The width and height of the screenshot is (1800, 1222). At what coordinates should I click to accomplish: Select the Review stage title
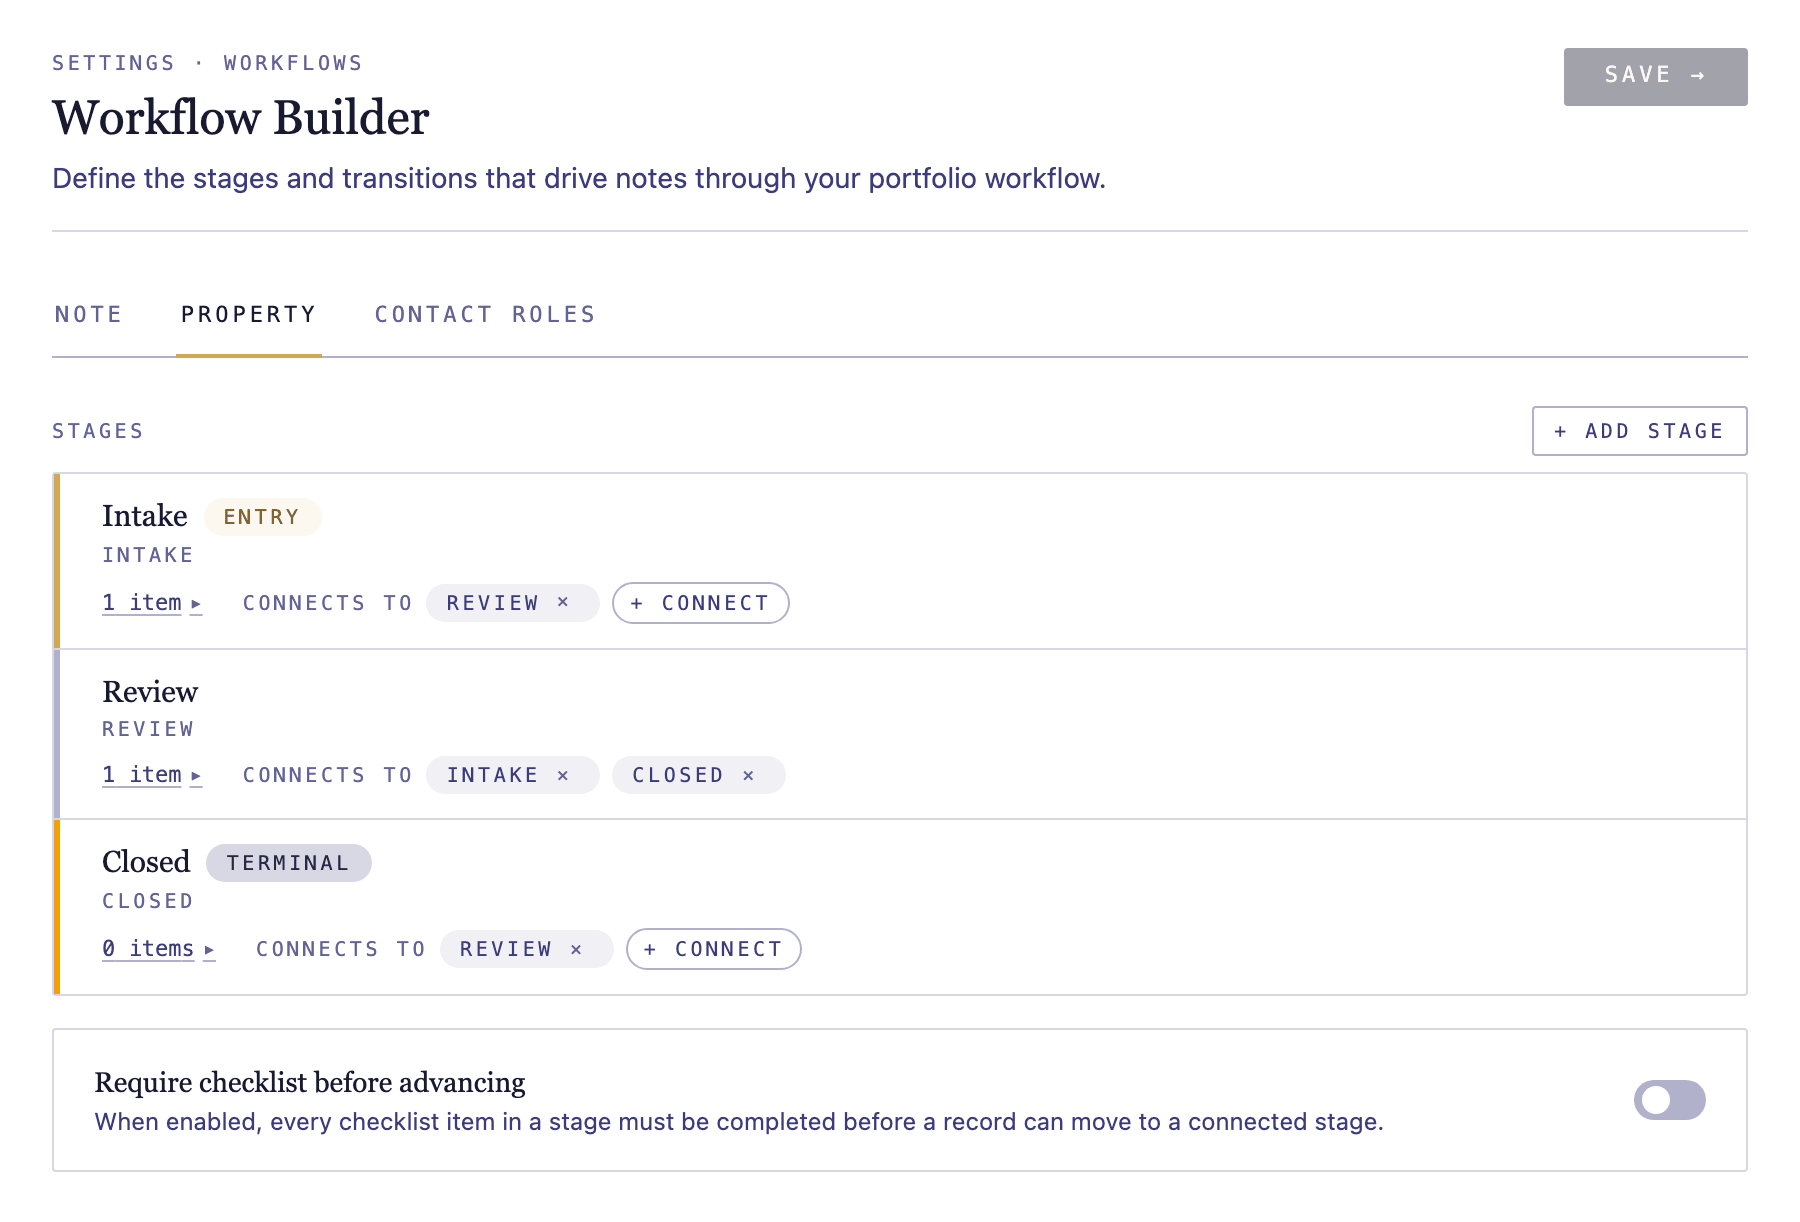[x=150, y=691]
